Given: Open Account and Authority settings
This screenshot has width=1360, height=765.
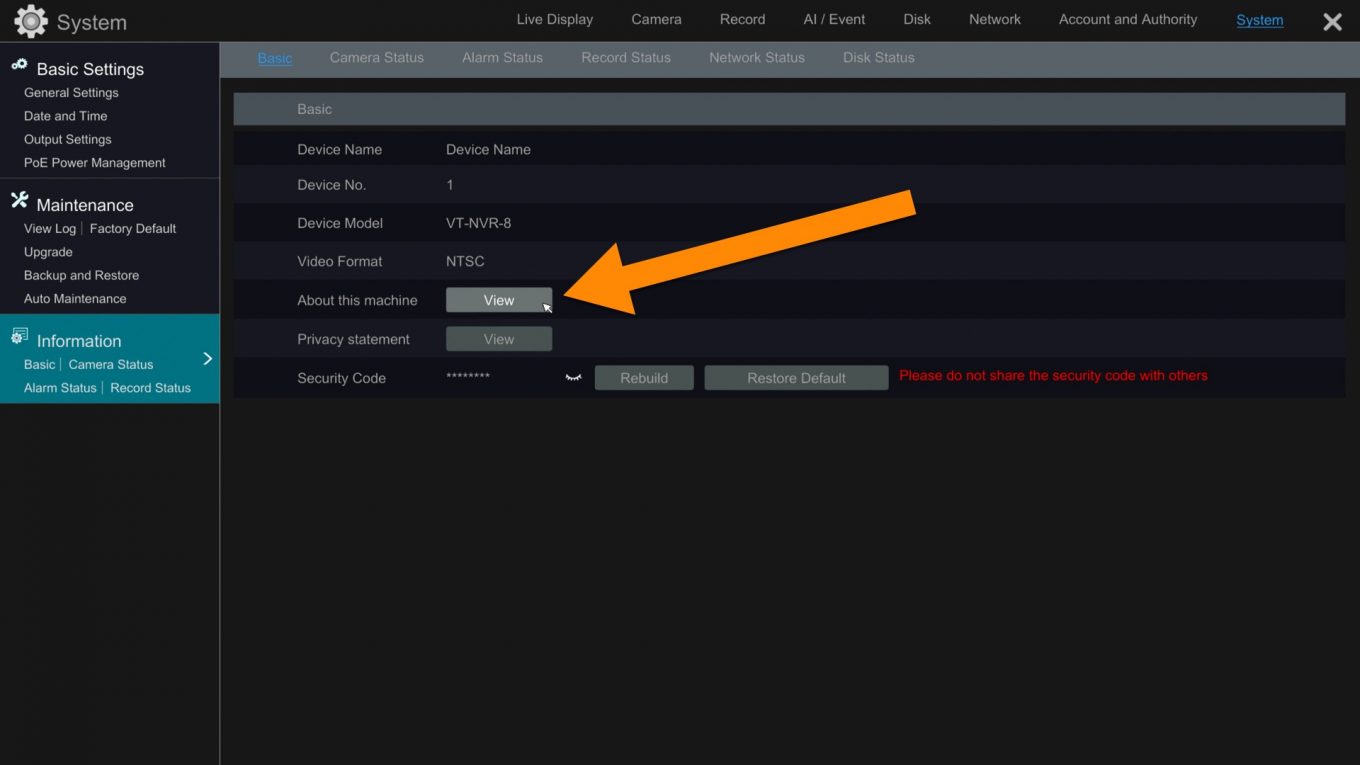Looking at the screenshot, I should click(1127, 19).
